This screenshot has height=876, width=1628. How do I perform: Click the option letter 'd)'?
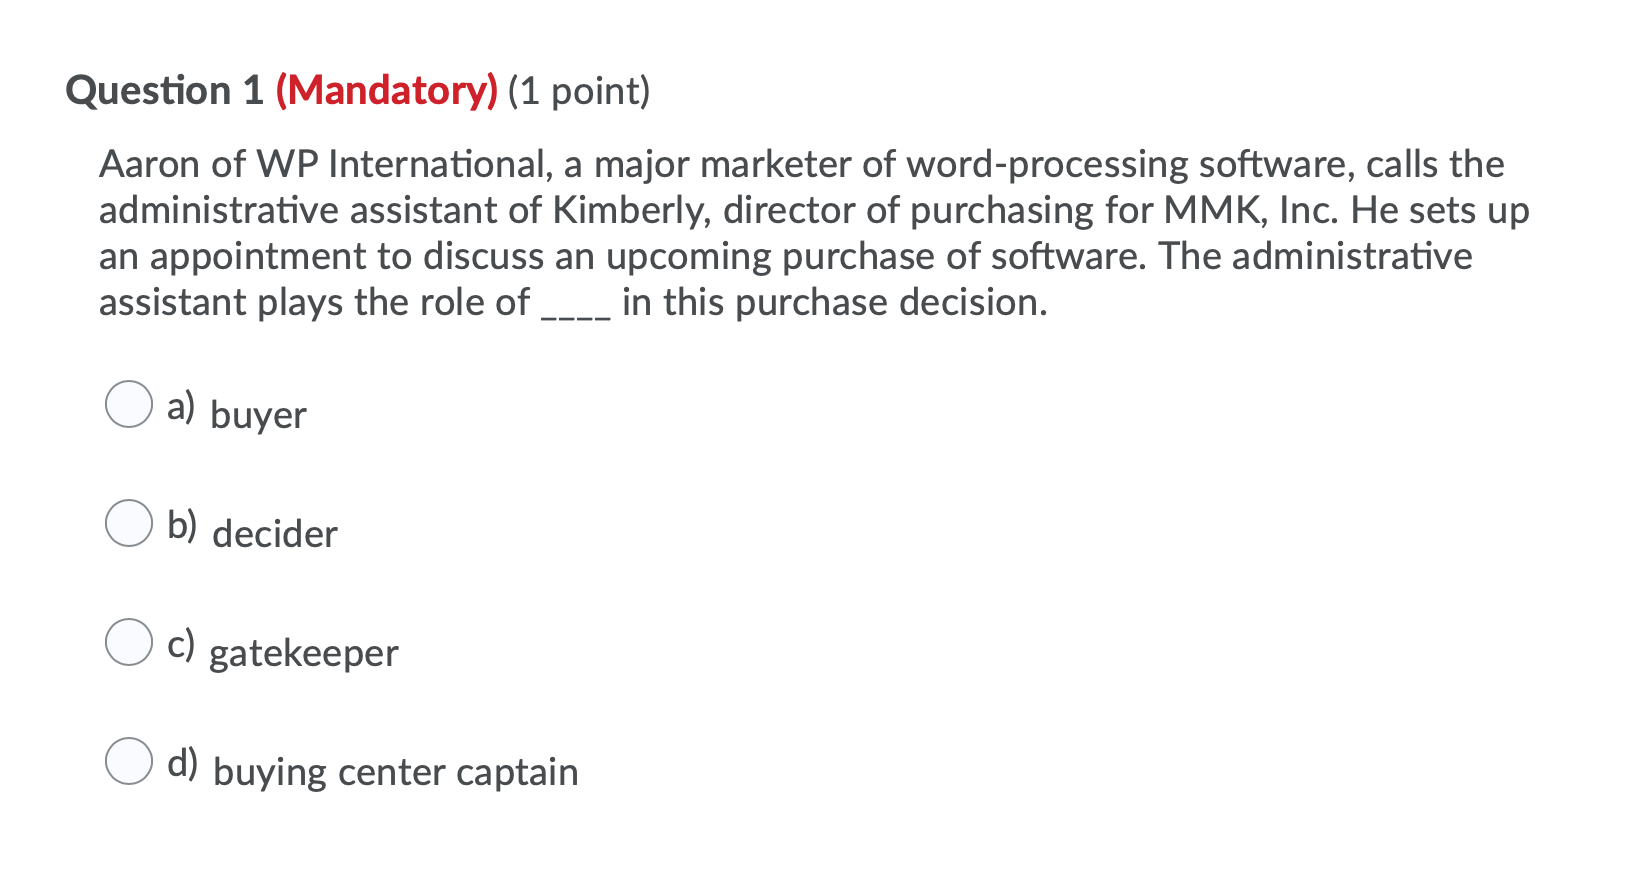pos(183,763)
